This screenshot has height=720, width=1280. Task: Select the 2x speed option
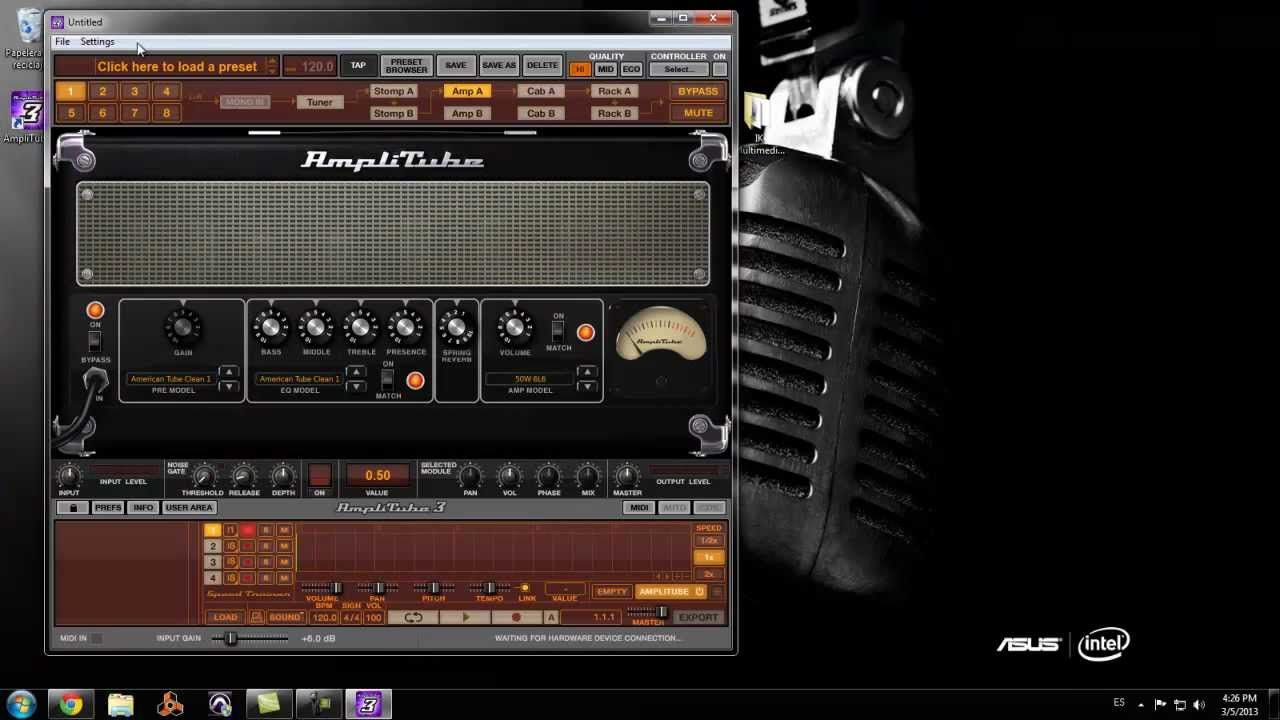709,574
